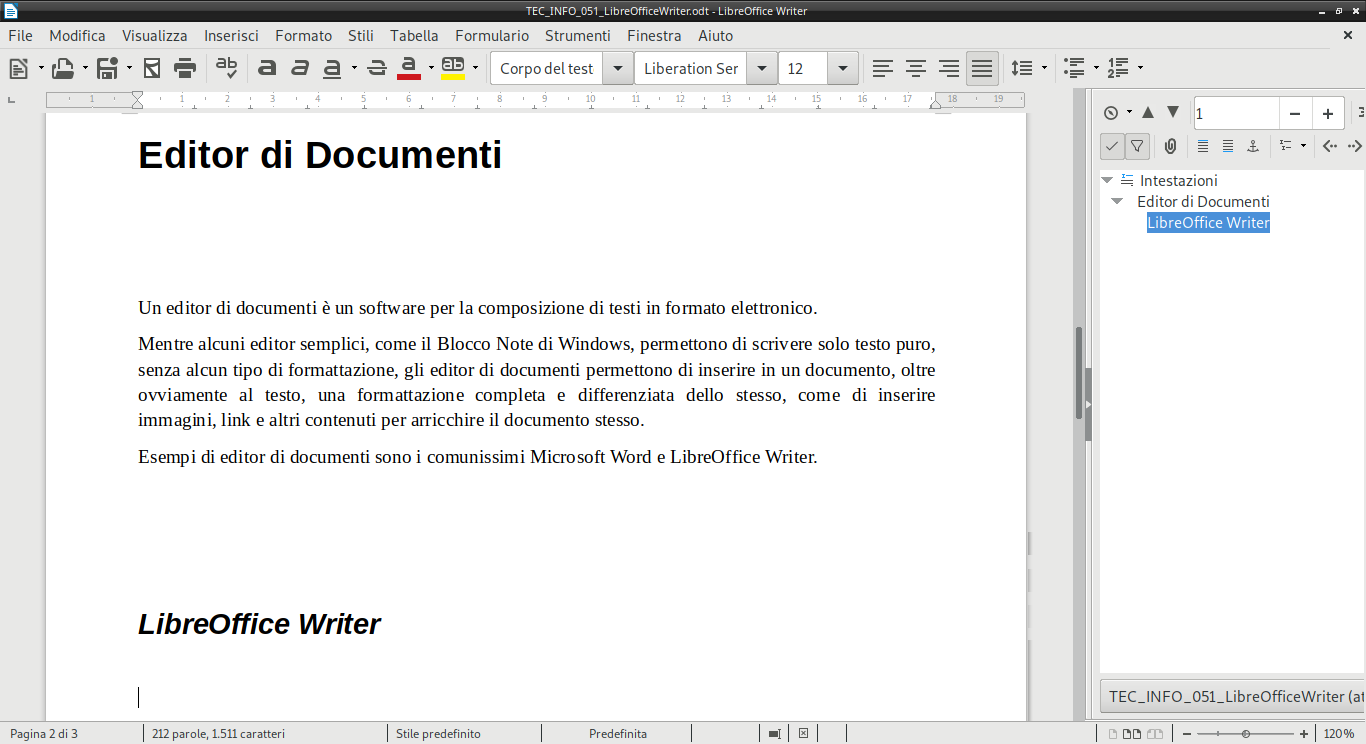Toggle center text alignment
Screen dimensions: 1366x744
[915, 68]
